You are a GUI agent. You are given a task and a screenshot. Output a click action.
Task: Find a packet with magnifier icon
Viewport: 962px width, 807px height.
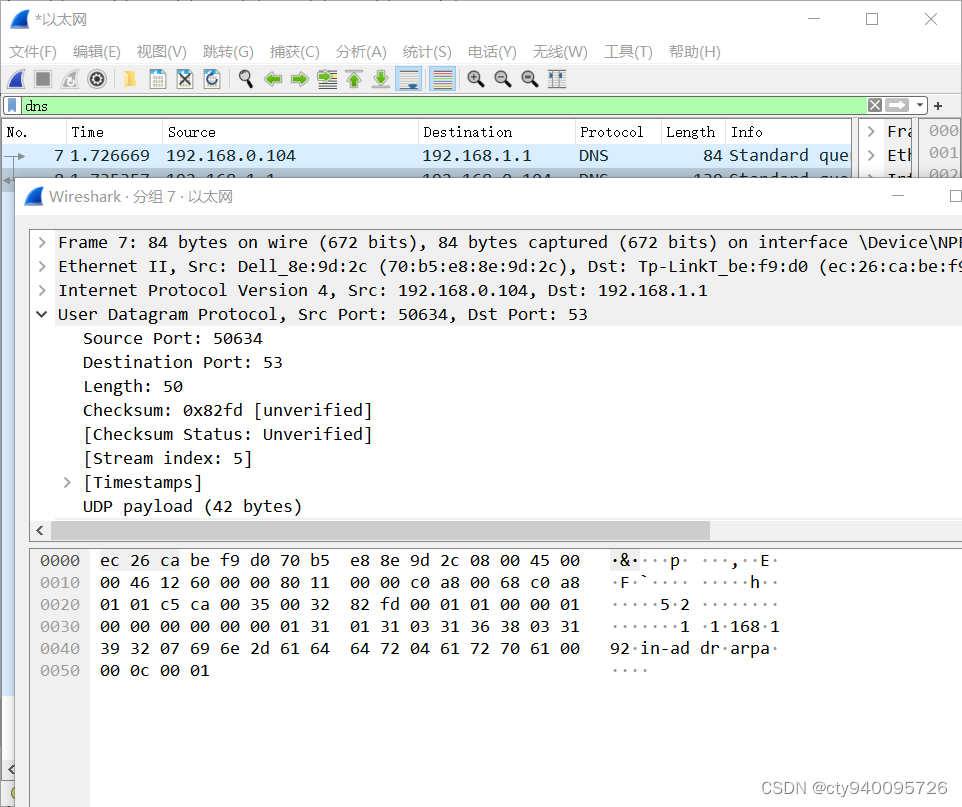click(245, 79)
